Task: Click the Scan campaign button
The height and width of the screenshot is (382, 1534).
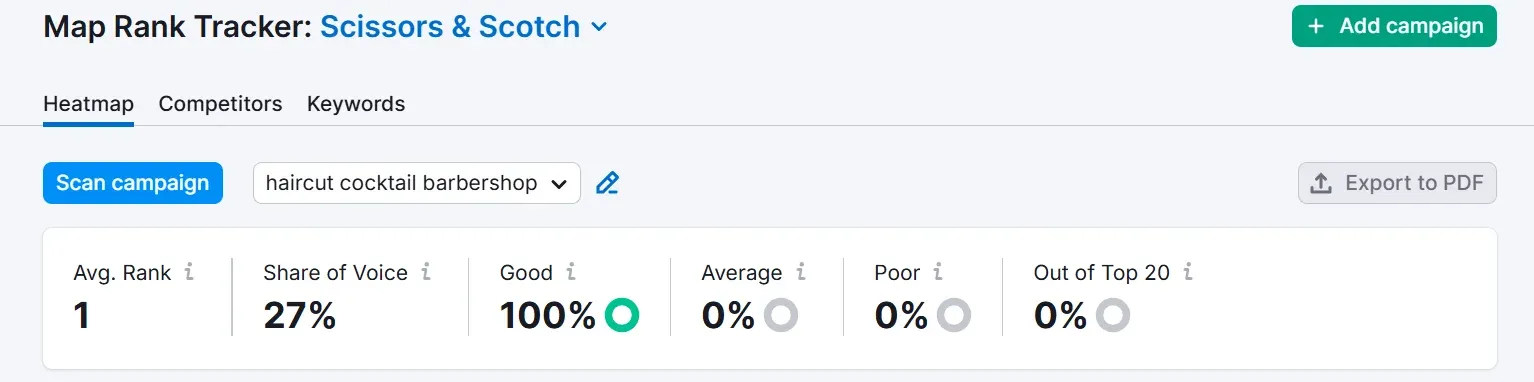Action: pos(133,183)
